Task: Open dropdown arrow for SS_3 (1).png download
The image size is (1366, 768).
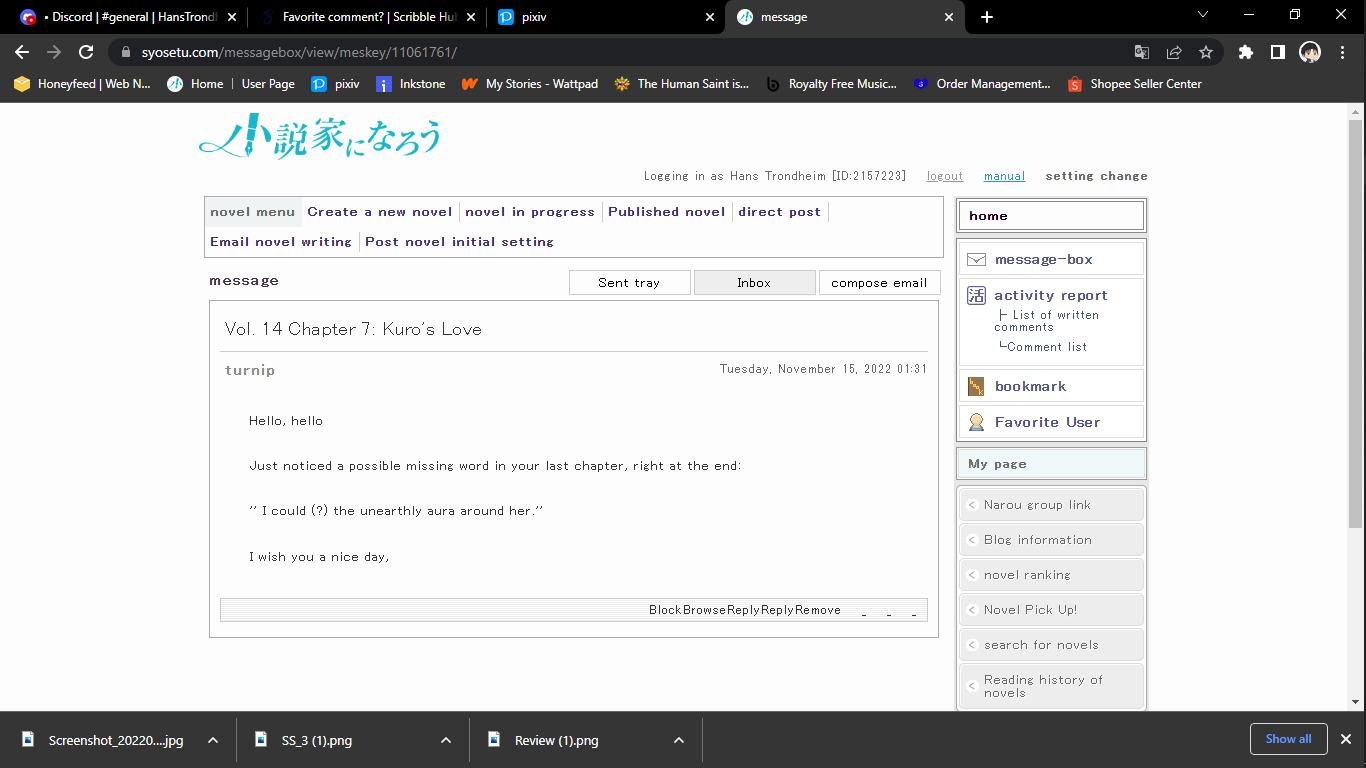Action: click(x=446, y=740)
